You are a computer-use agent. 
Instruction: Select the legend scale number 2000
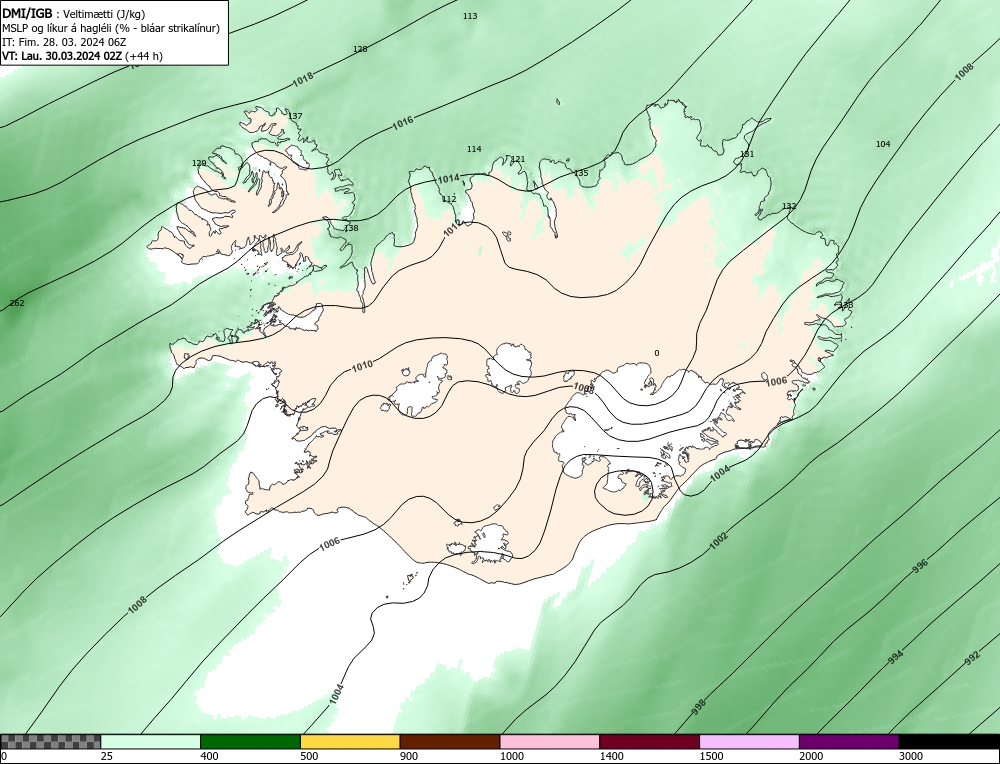(811, 757)
